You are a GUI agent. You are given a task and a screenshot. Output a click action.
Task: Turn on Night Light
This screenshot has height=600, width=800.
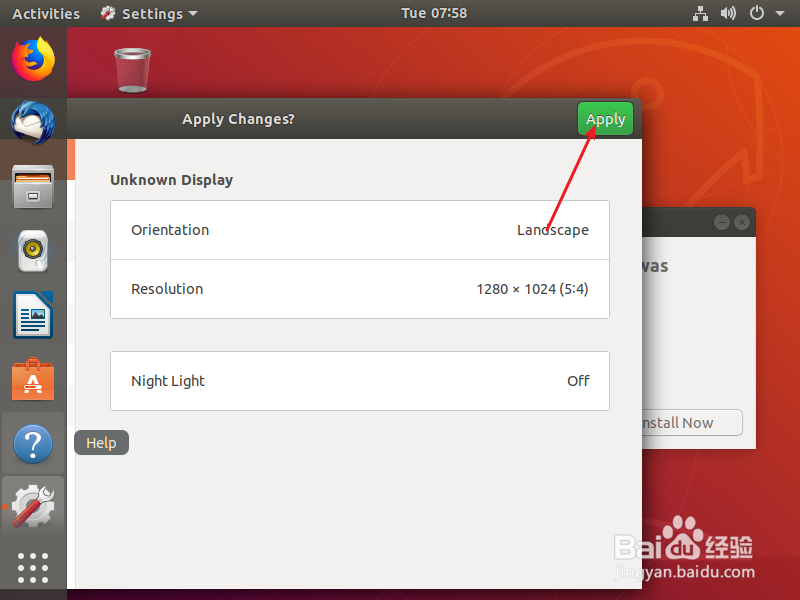click(360, 381)
